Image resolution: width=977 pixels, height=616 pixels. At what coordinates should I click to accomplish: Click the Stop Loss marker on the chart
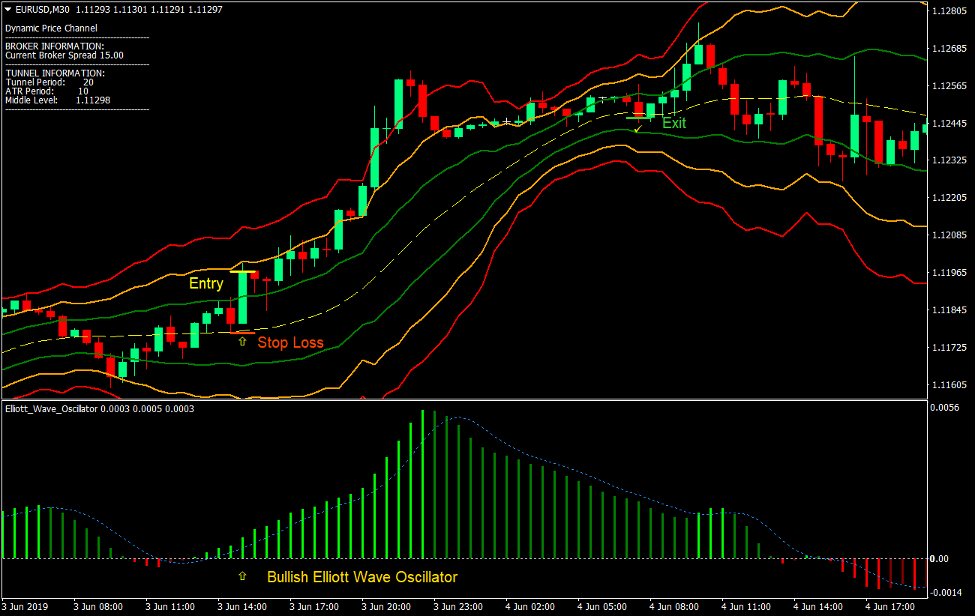coord(290,342)
